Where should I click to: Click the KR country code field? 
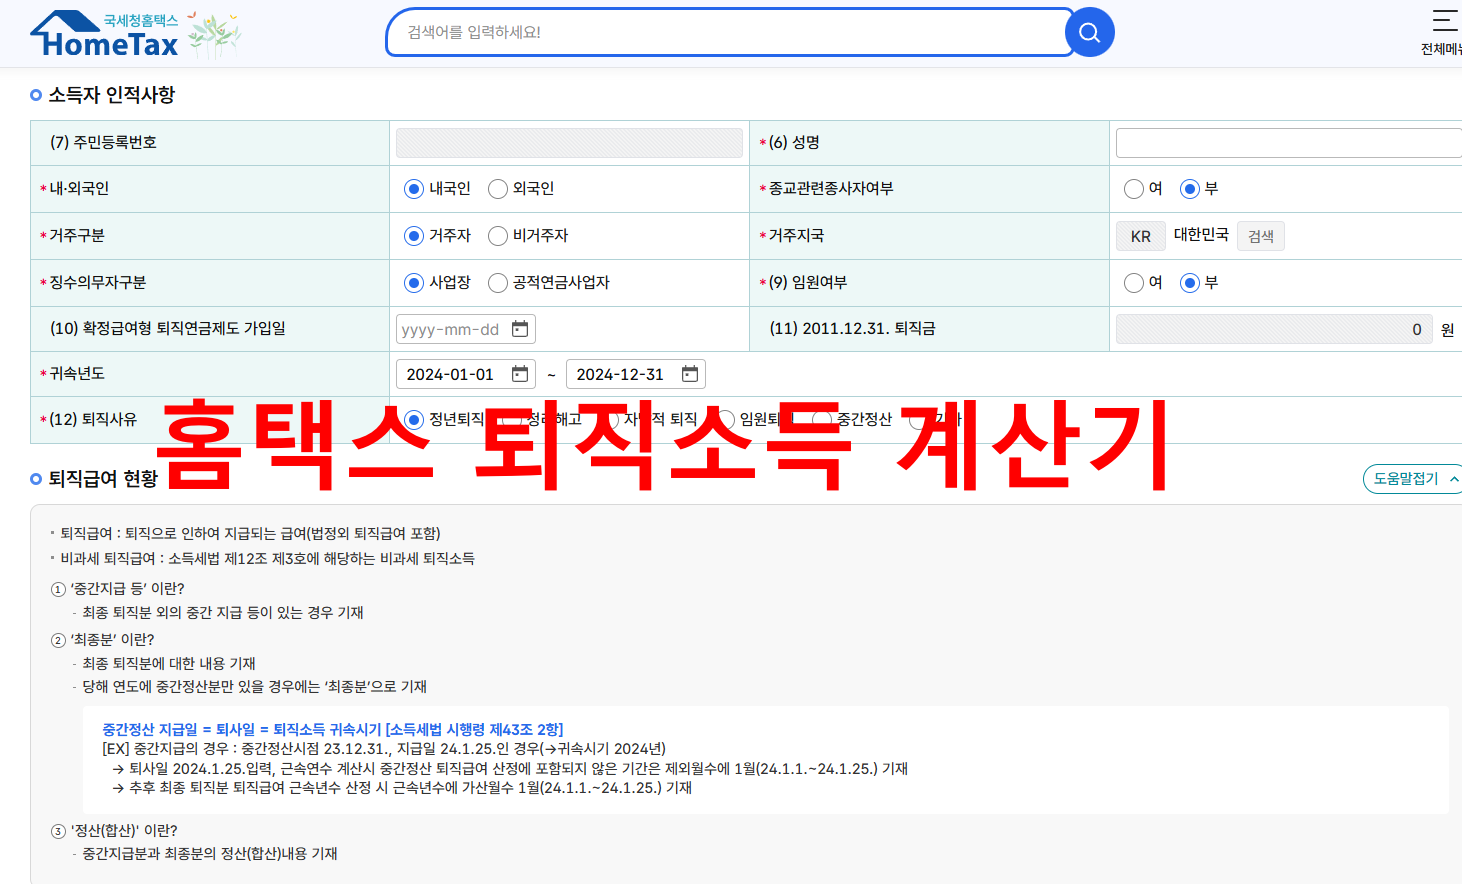click(x=1141, y=236)
